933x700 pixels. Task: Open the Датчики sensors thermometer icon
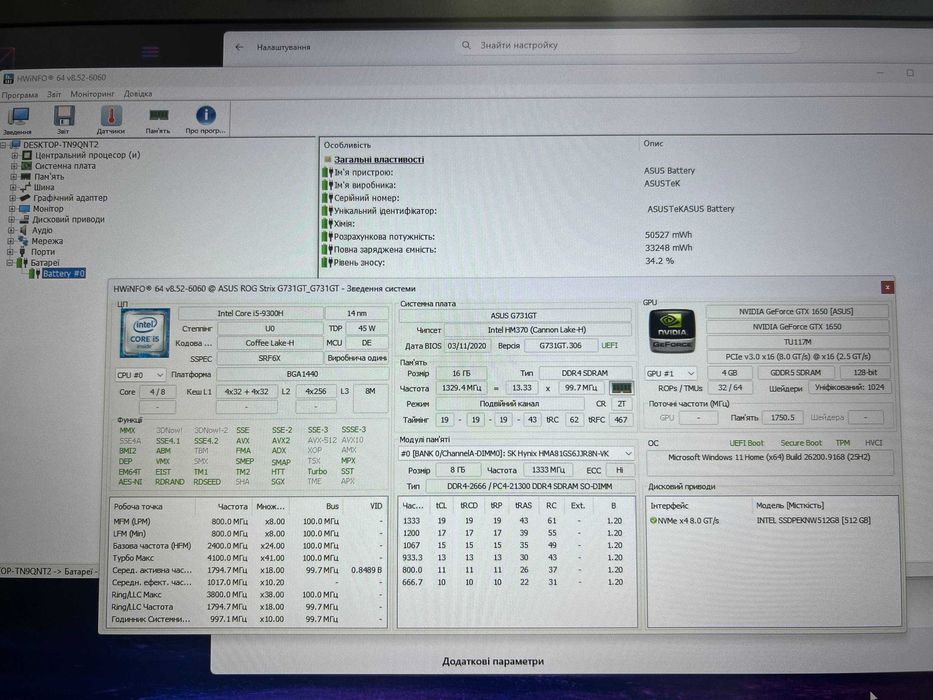pyautogui.click(x=111, y=119)
